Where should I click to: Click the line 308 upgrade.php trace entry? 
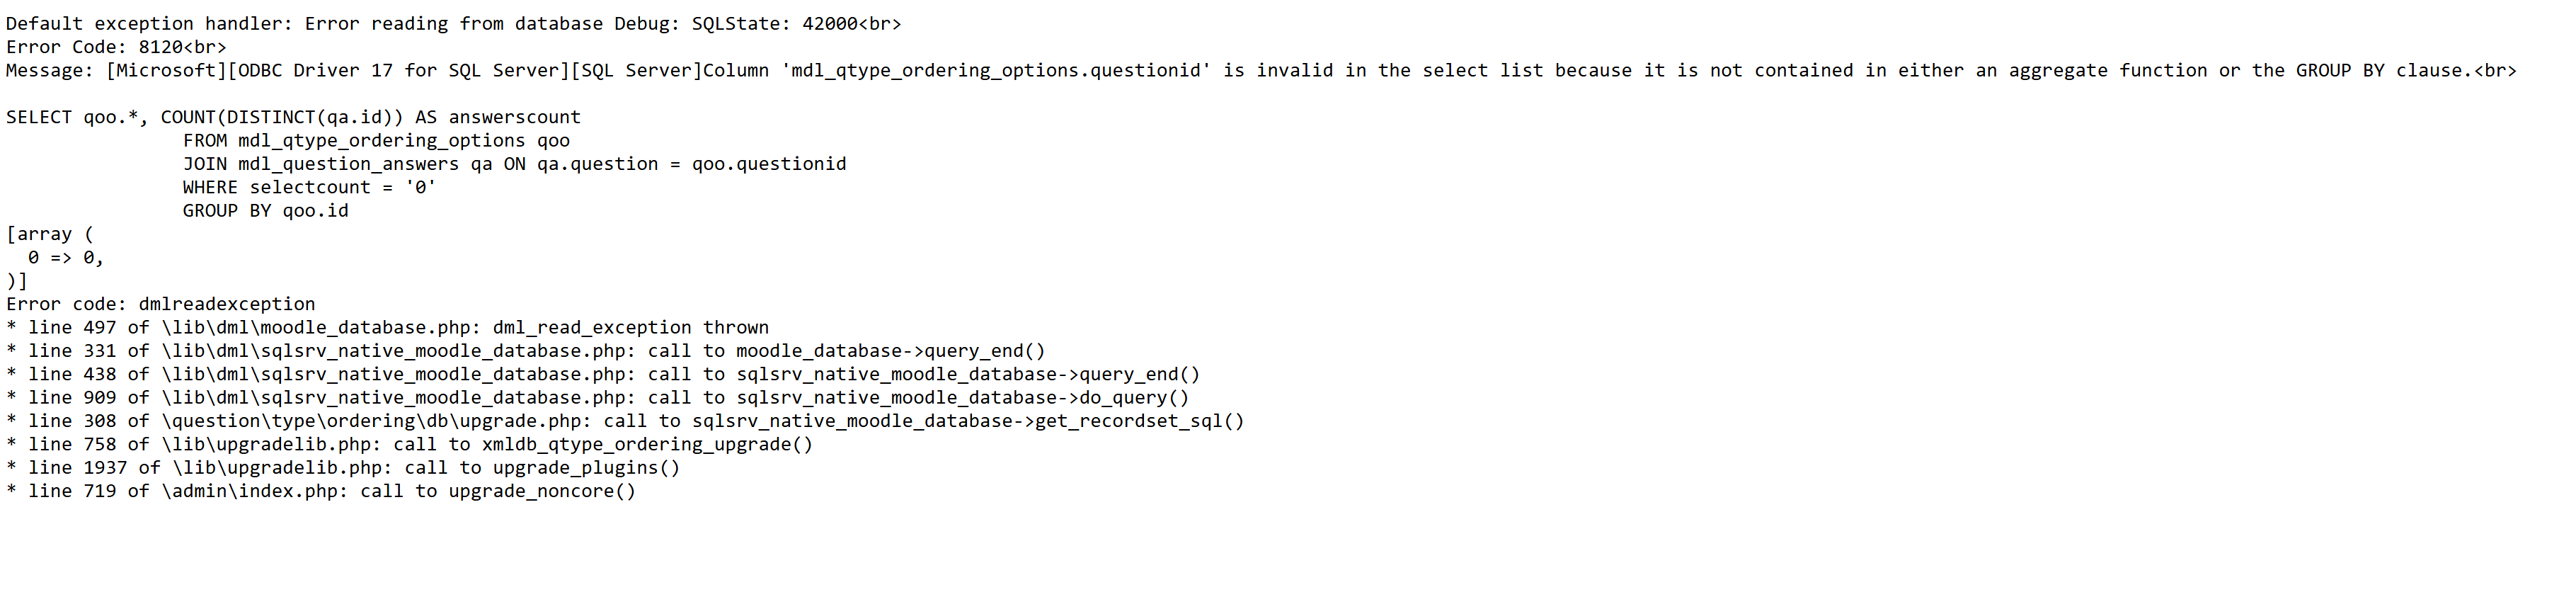(x=625, y=421)
